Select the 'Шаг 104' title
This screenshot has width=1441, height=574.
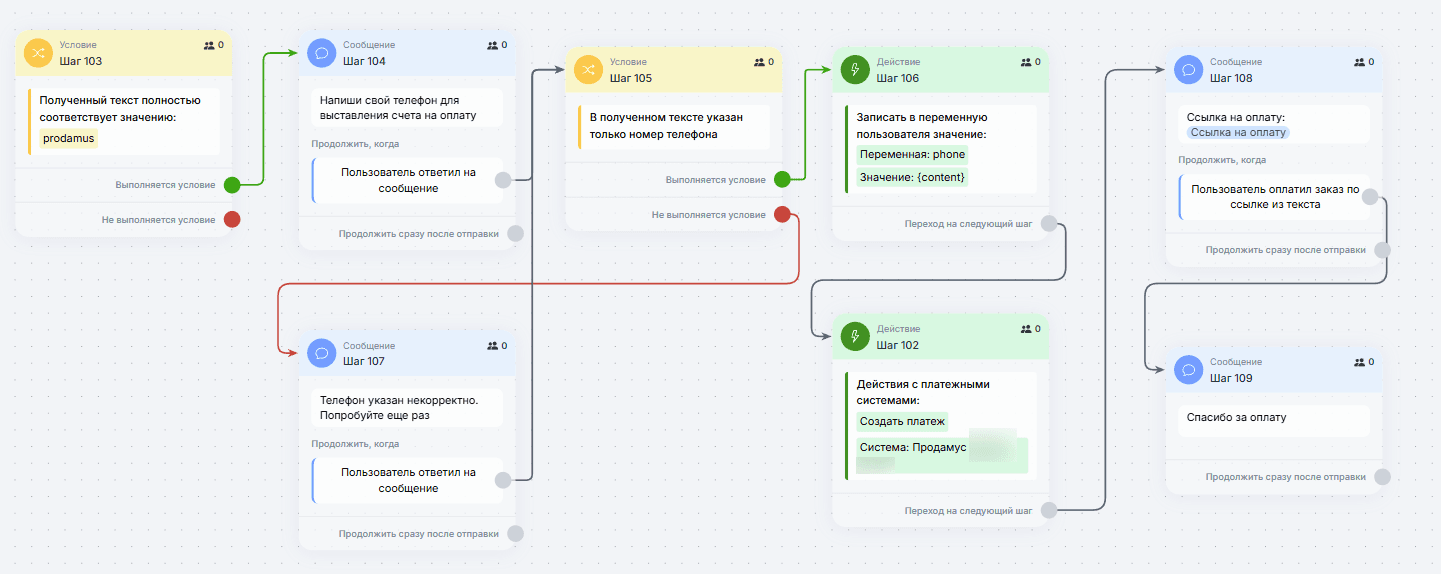[x=364, y=61]
